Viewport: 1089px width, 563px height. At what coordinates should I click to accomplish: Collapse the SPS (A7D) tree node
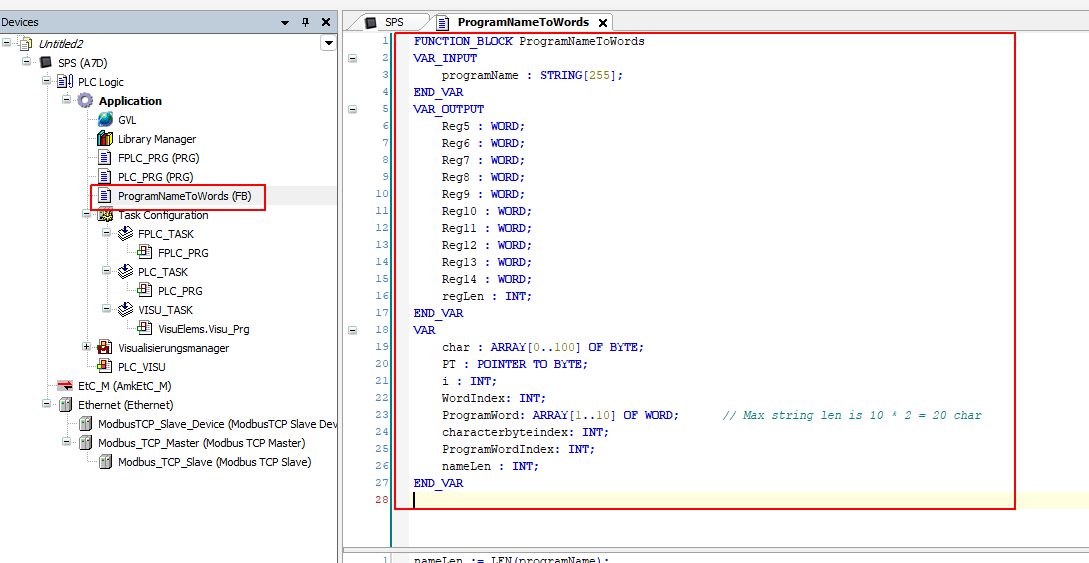[27, 62]
